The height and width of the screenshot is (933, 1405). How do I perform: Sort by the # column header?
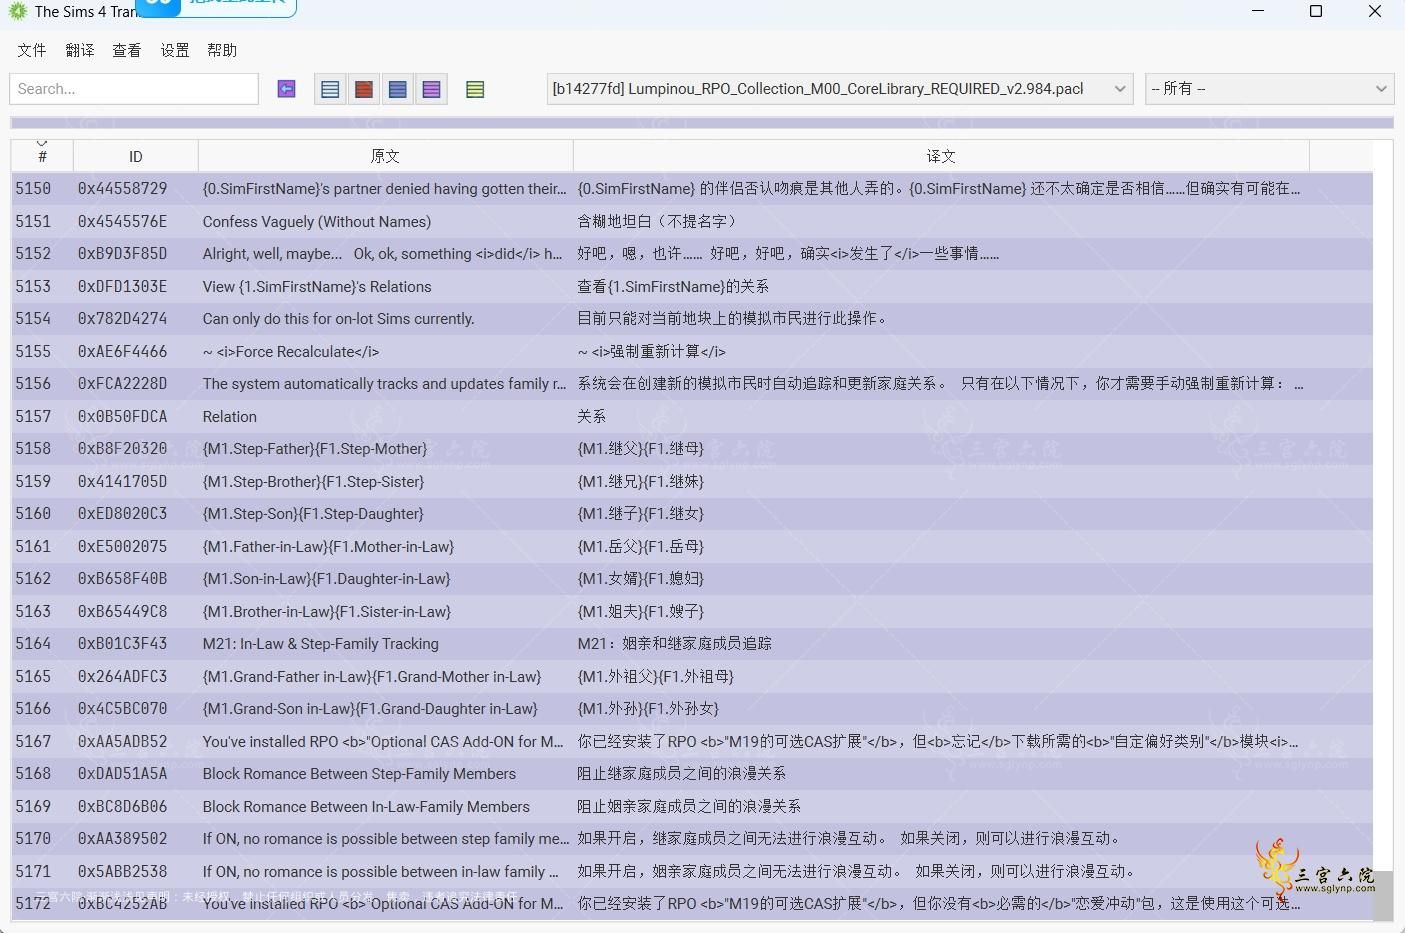coord(42,156)
